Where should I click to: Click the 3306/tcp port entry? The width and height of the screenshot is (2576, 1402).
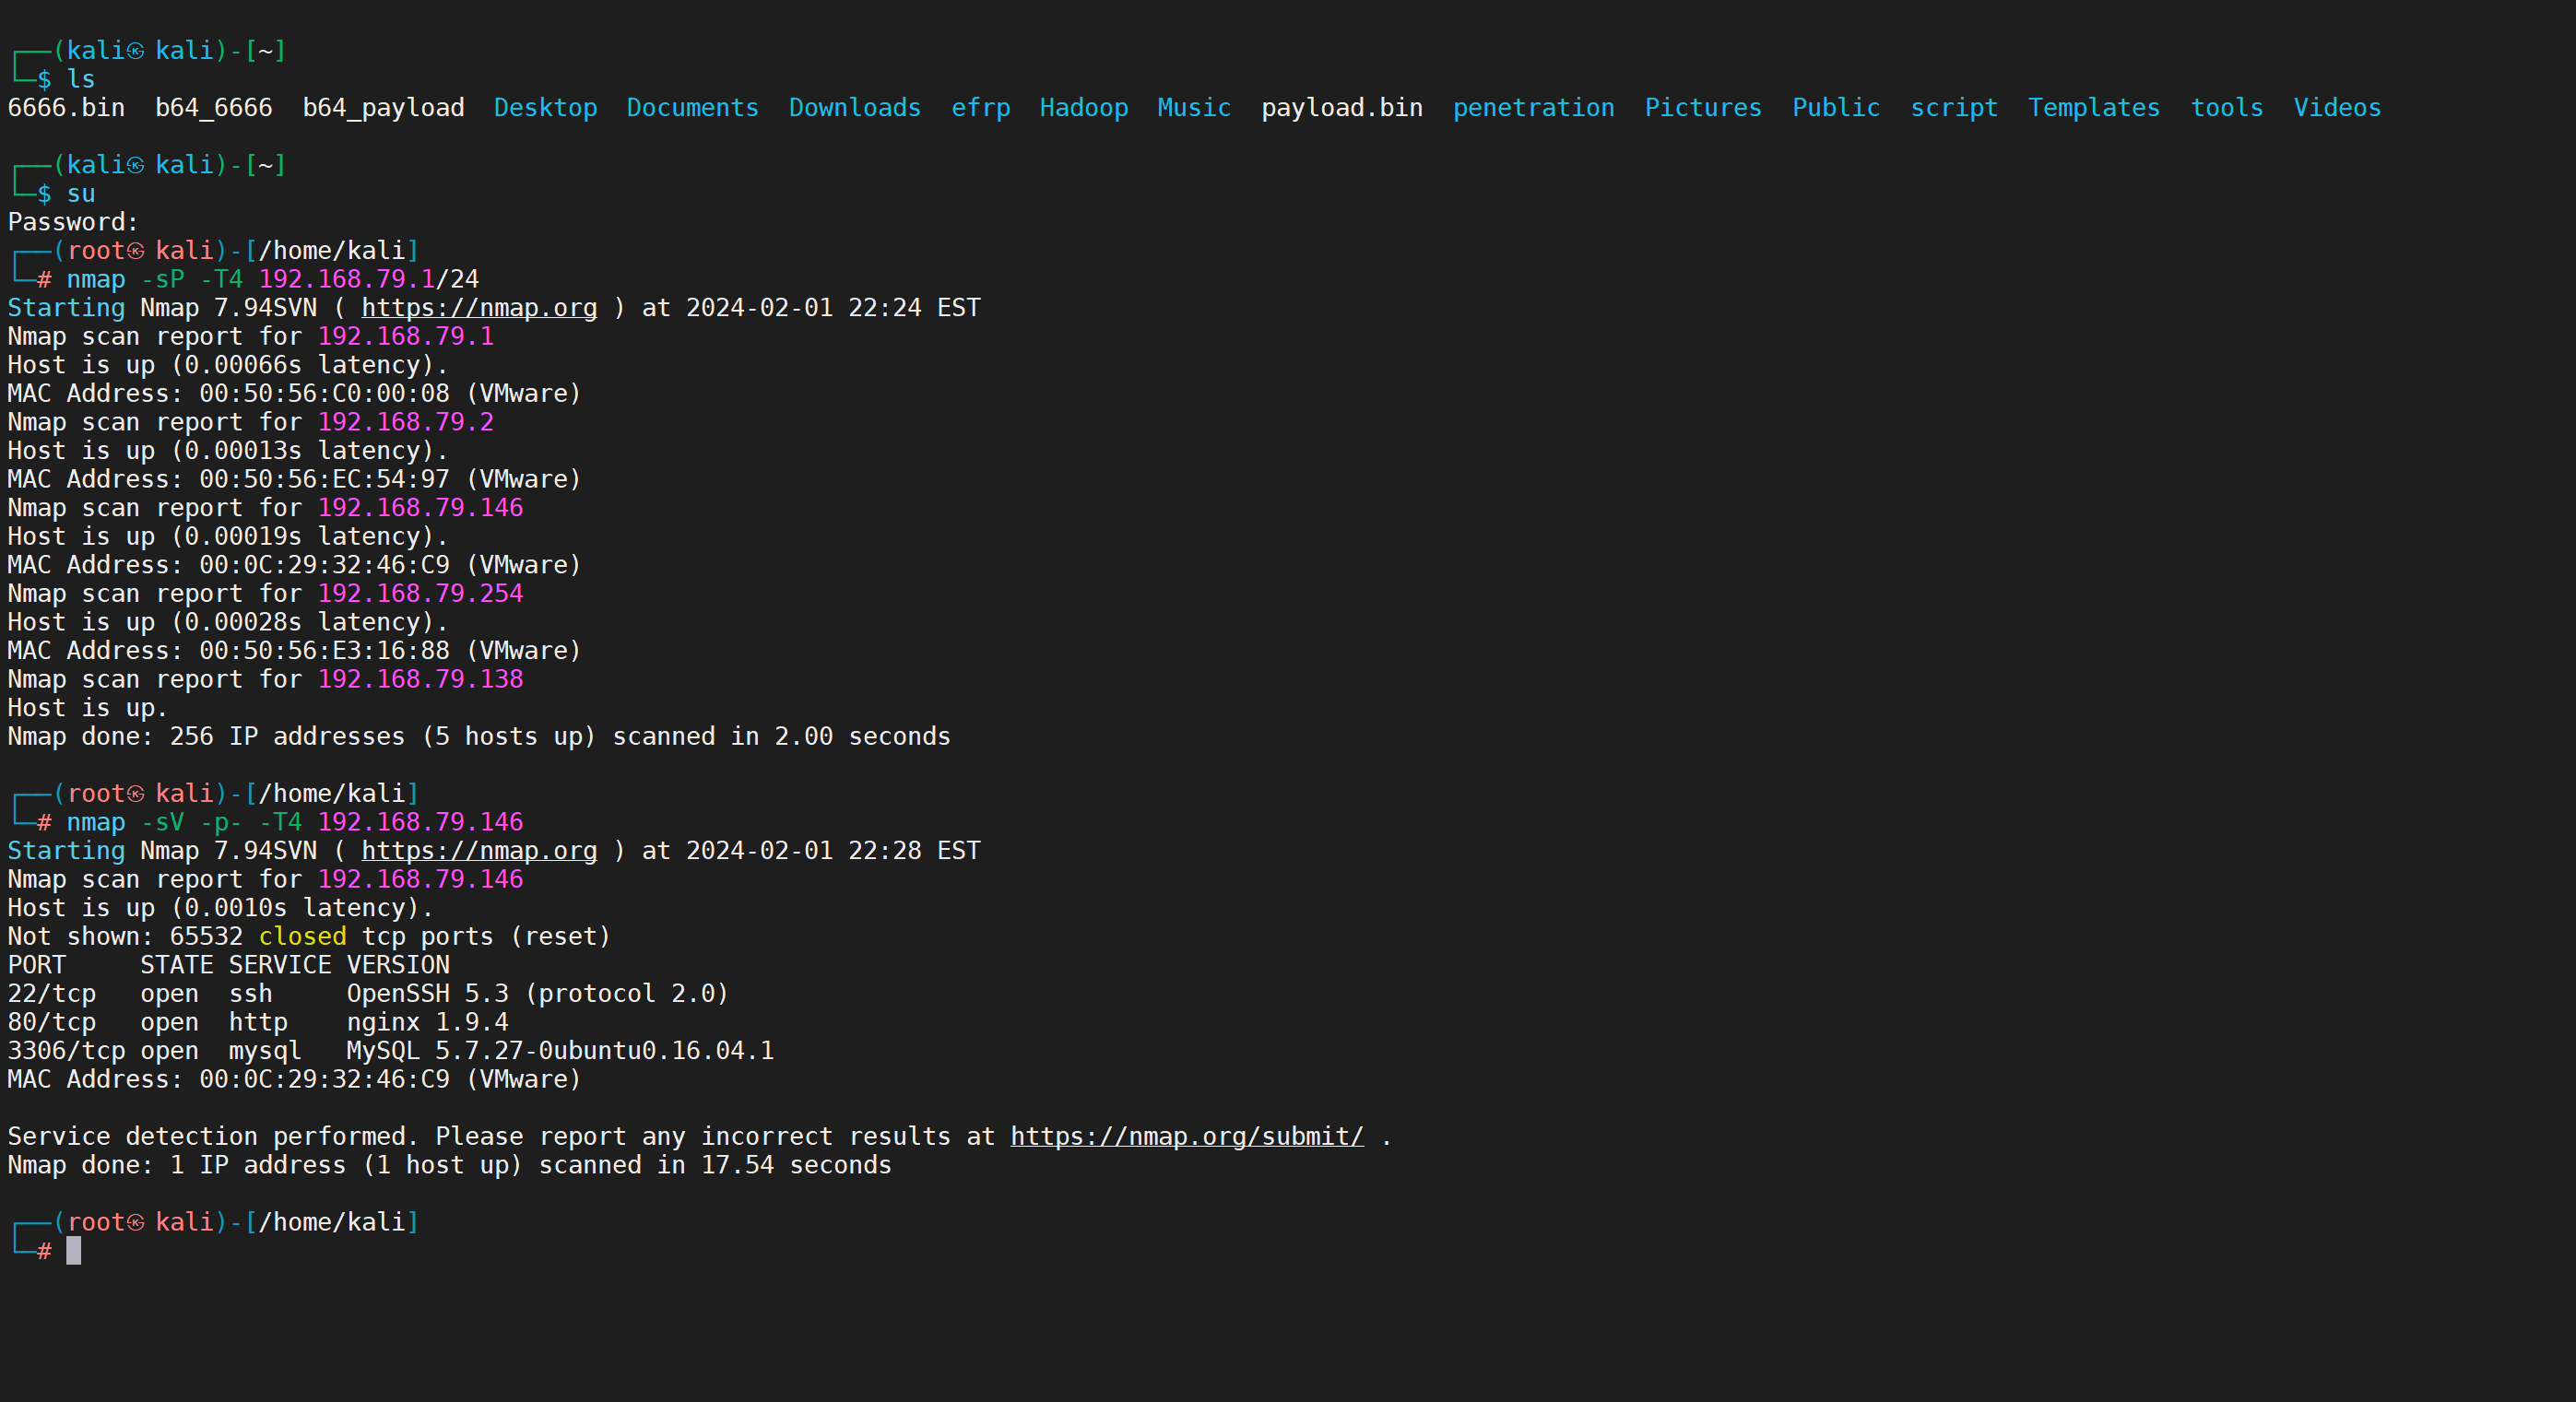coord(66,1051)
